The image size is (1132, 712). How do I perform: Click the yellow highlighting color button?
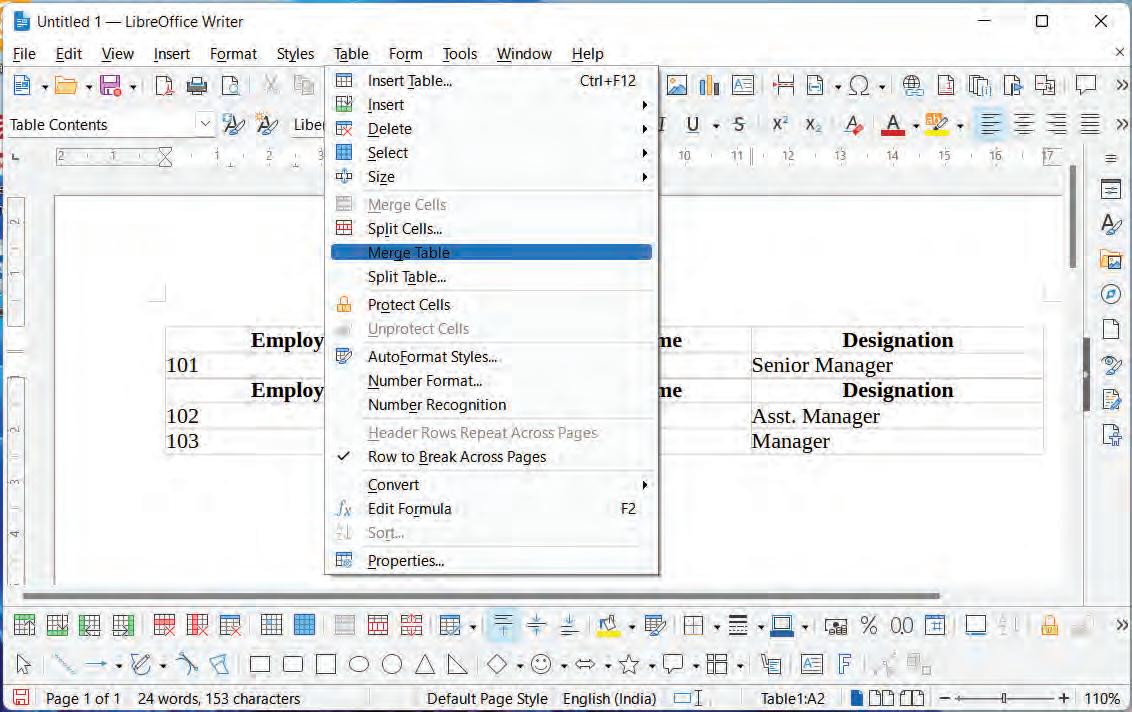click(x=937, y=124)
